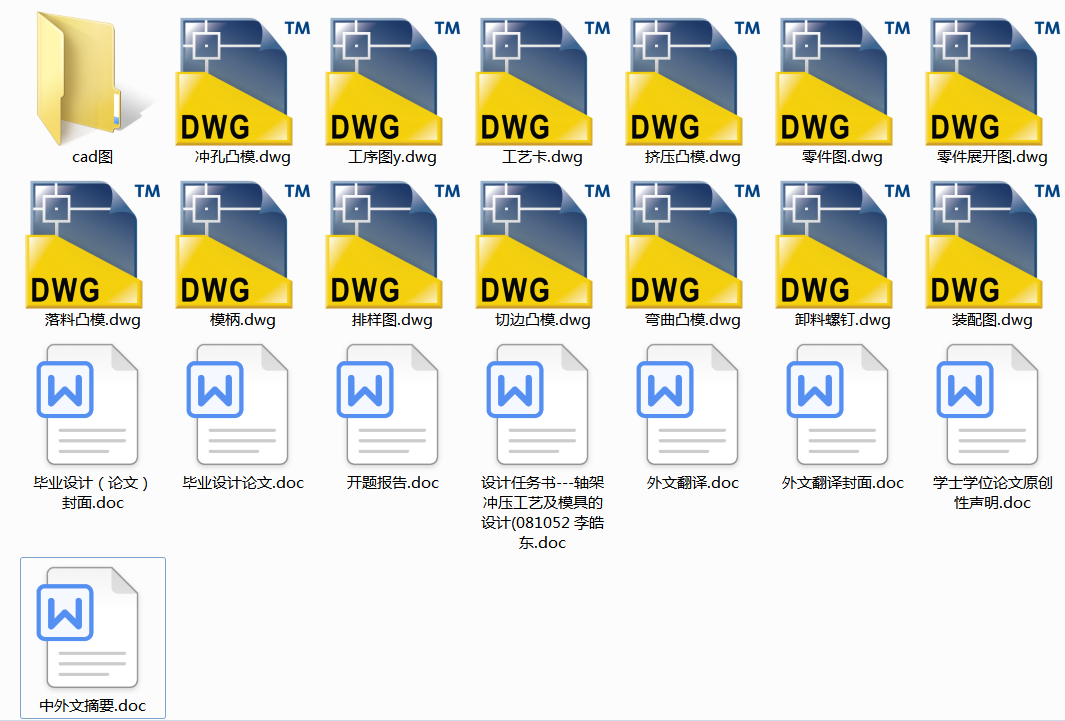Click the file name 零件展开图.dwg
1065x721 pixels.
[992, 157]
